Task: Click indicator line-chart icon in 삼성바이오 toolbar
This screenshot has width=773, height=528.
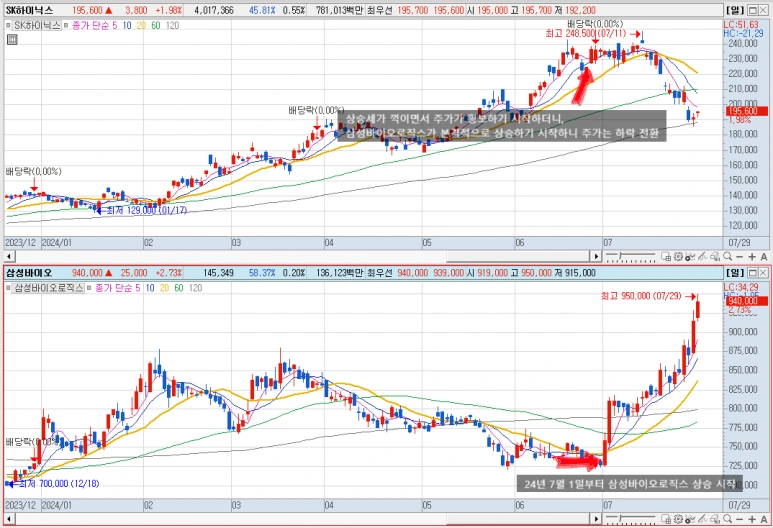Action: click(x=690, y=519)
